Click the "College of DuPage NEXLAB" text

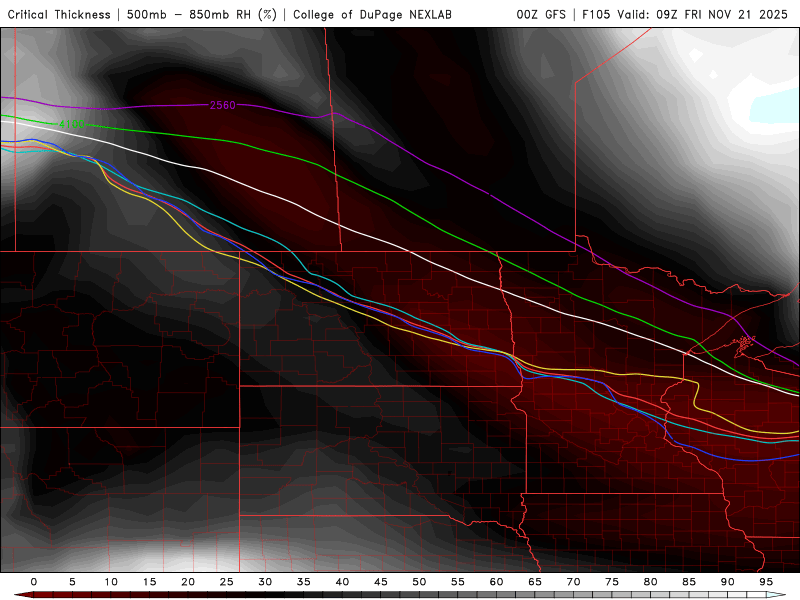pos(372,15)
